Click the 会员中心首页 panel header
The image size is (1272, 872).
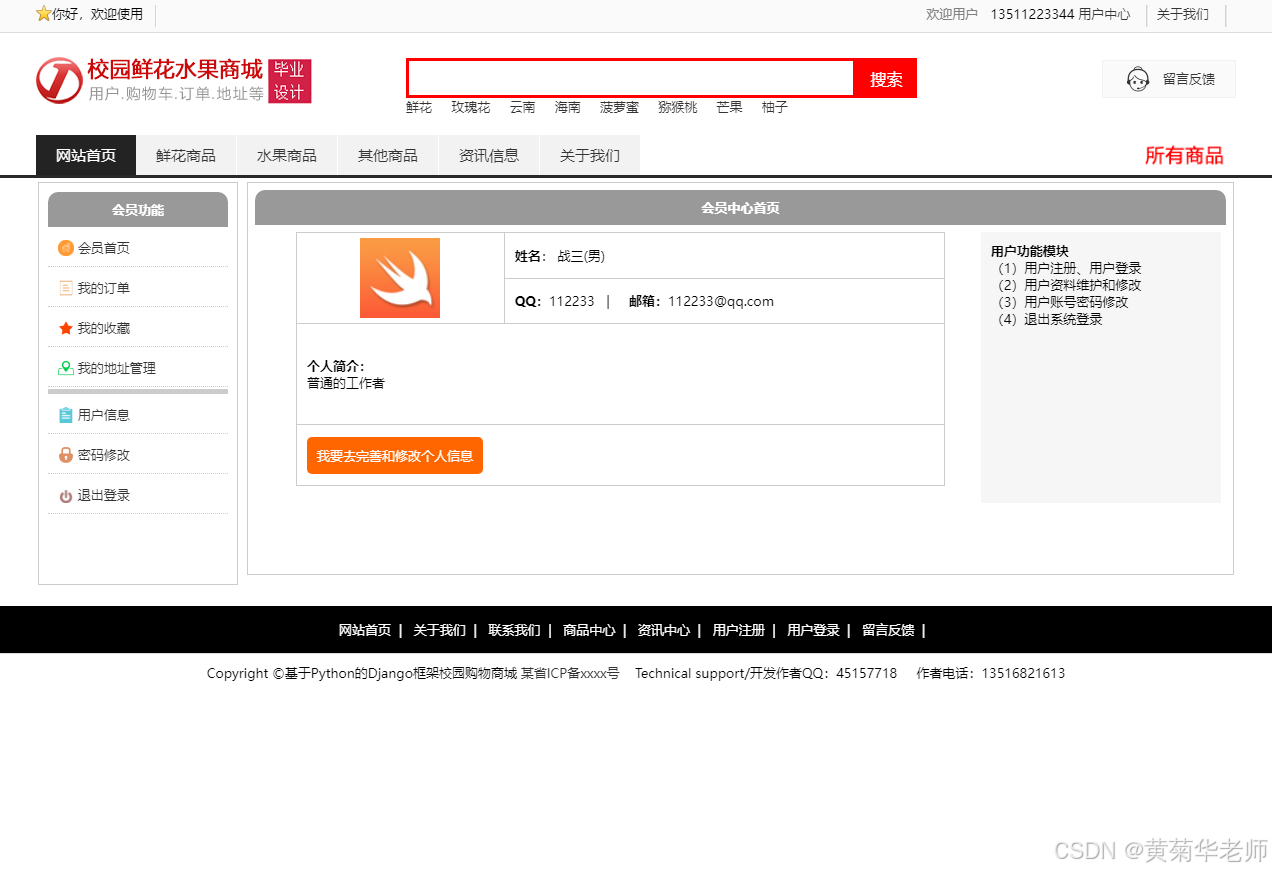740,208
